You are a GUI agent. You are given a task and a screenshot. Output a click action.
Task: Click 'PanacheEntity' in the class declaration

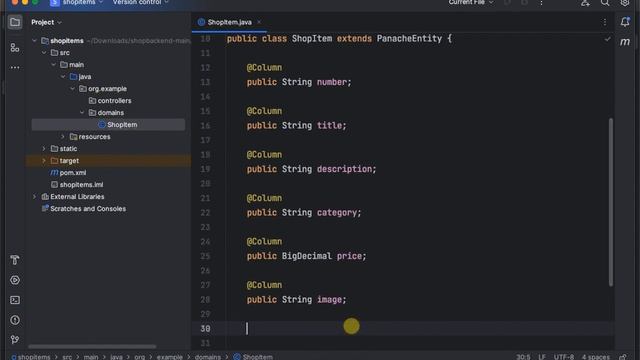pyautogui.click(x=409, y=39)
